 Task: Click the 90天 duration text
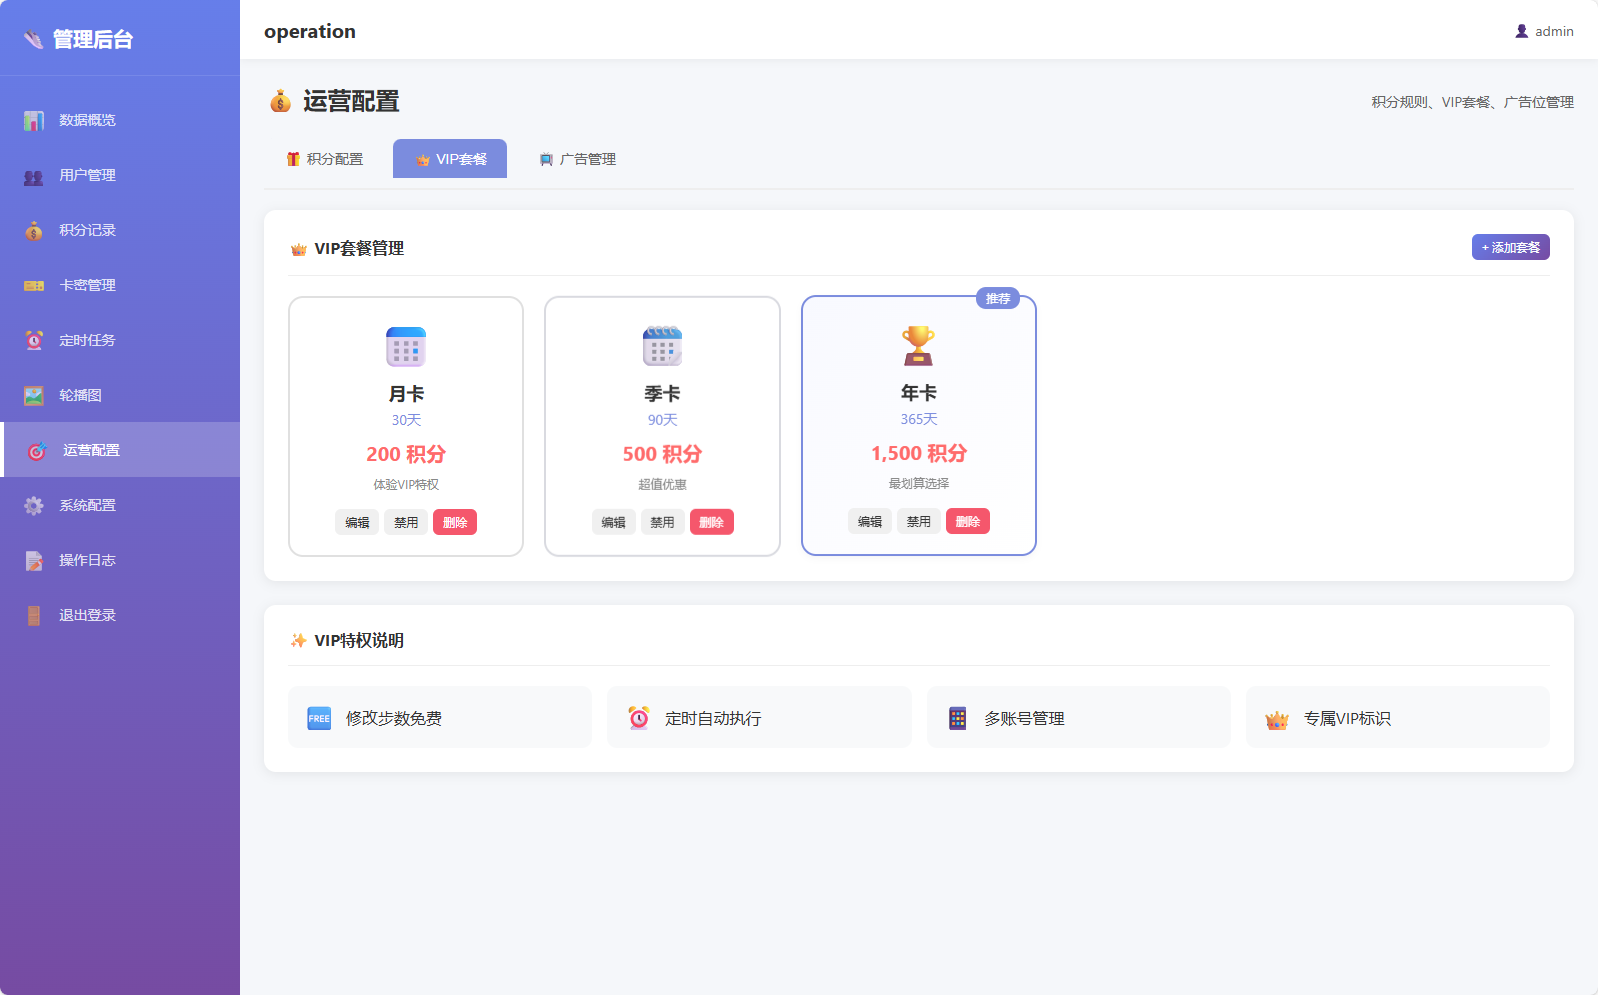coord(662,420)
